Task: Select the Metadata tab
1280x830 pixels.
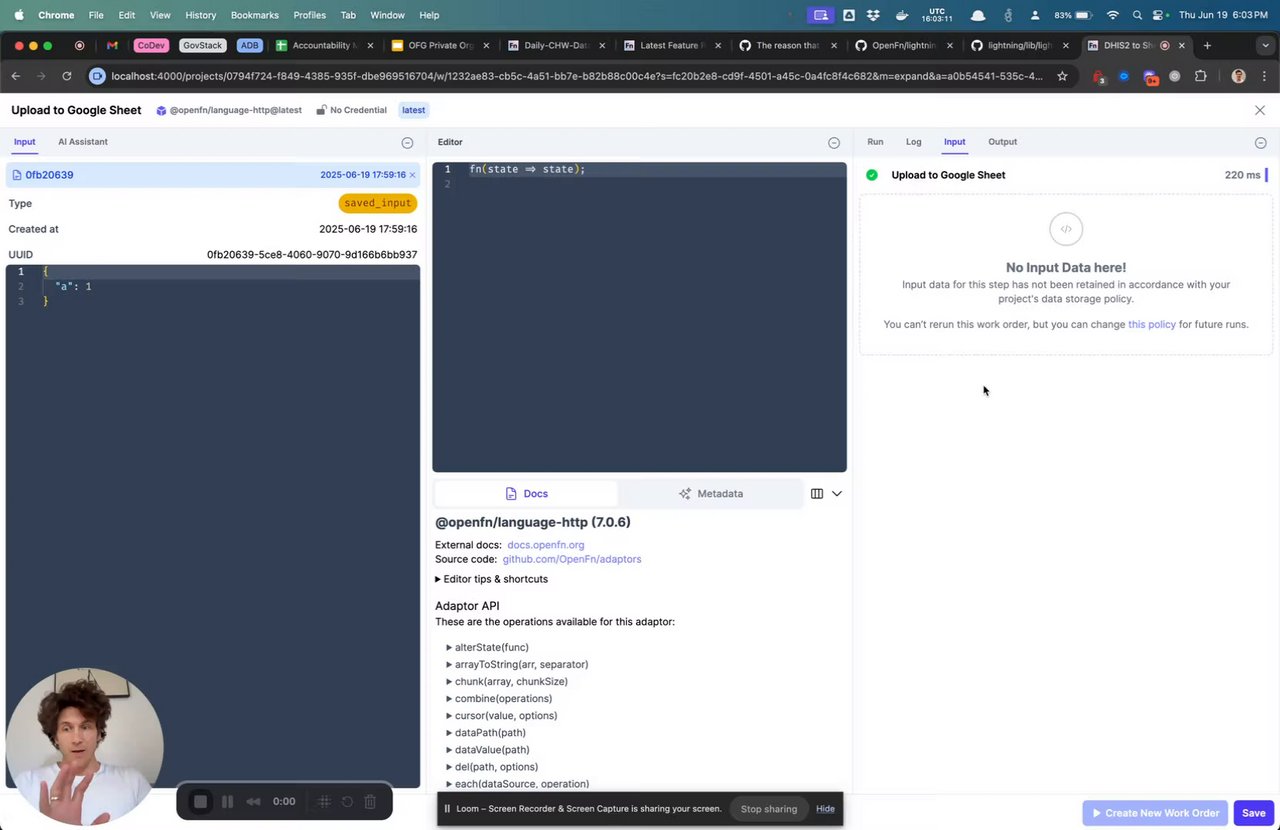Action: [x=711, y=494]
